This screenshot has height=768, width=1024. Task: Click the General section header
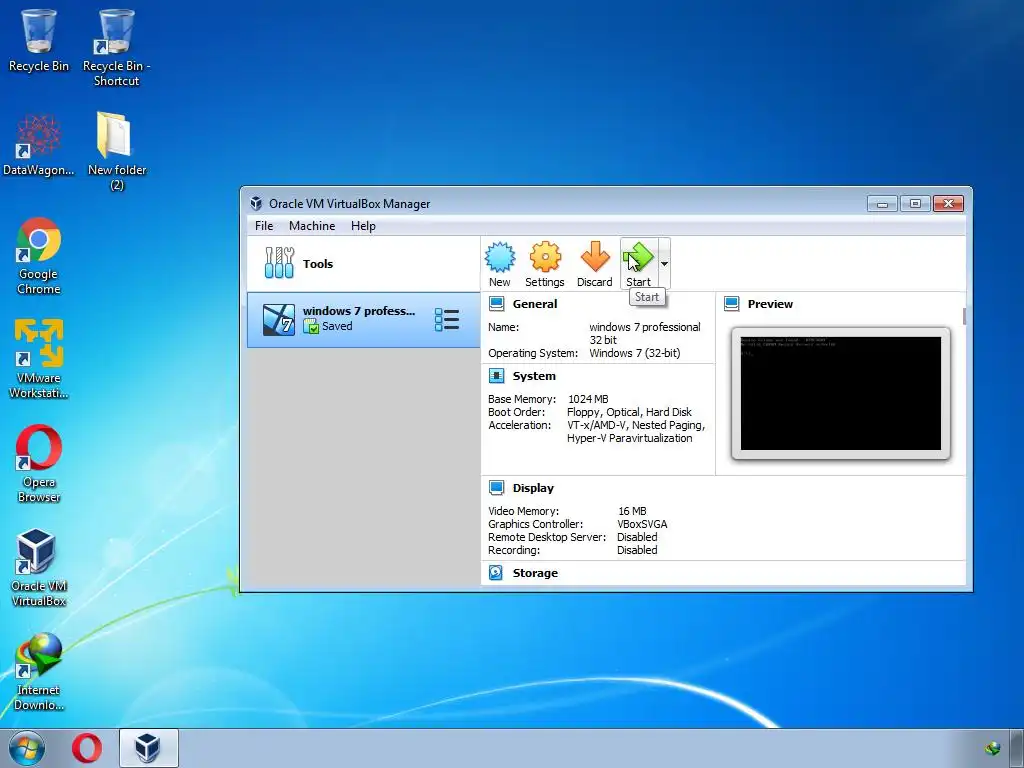click(x=535, y=304)
